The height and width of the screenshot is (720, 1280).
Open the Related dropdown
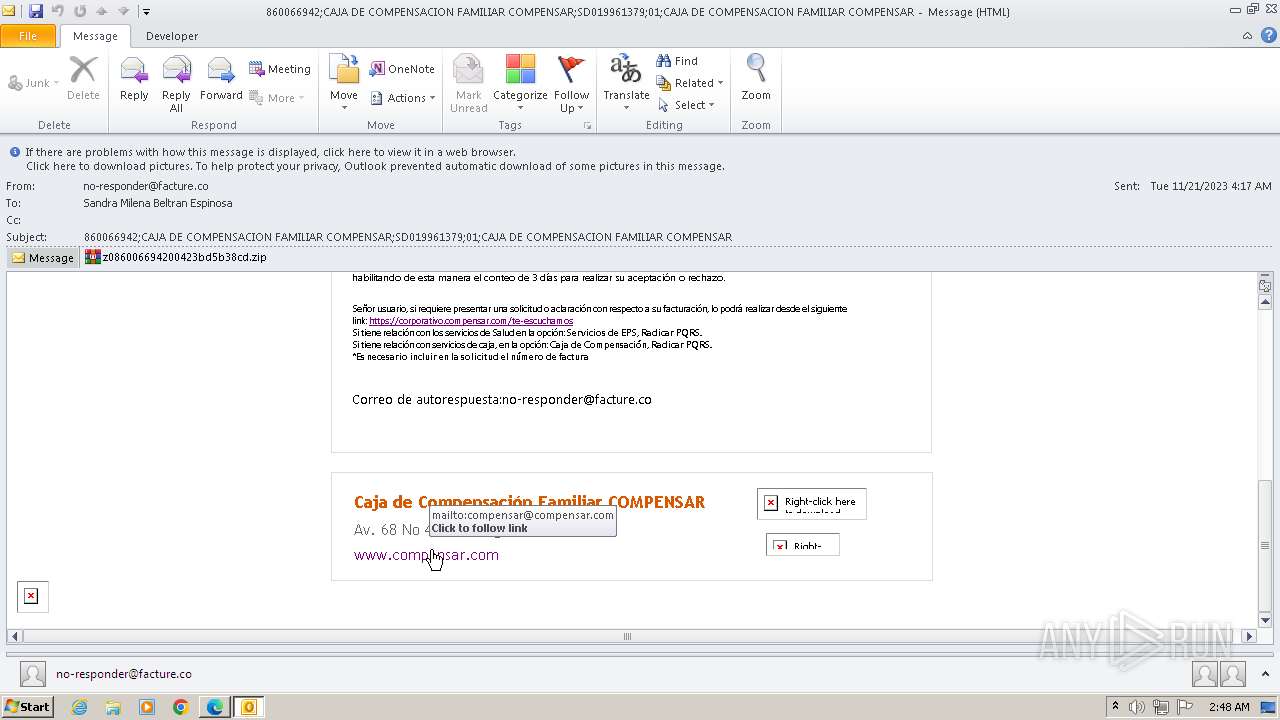[690, 83]
